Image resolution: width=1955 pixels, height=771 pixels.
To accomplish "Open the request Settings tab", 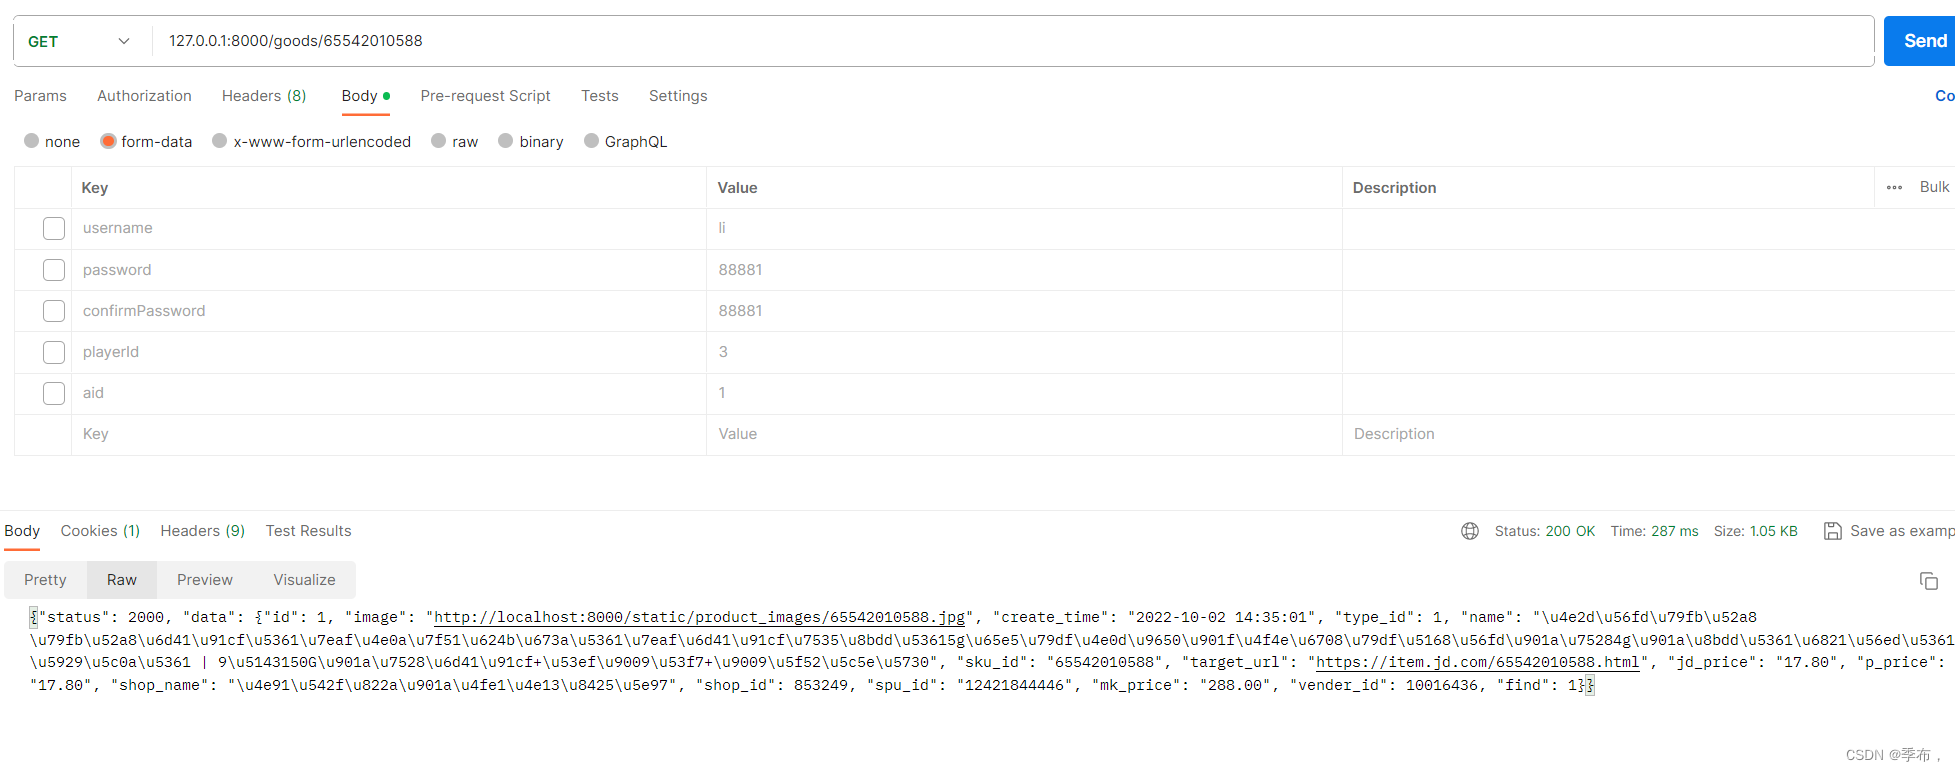I will click(x=678, y=96).
